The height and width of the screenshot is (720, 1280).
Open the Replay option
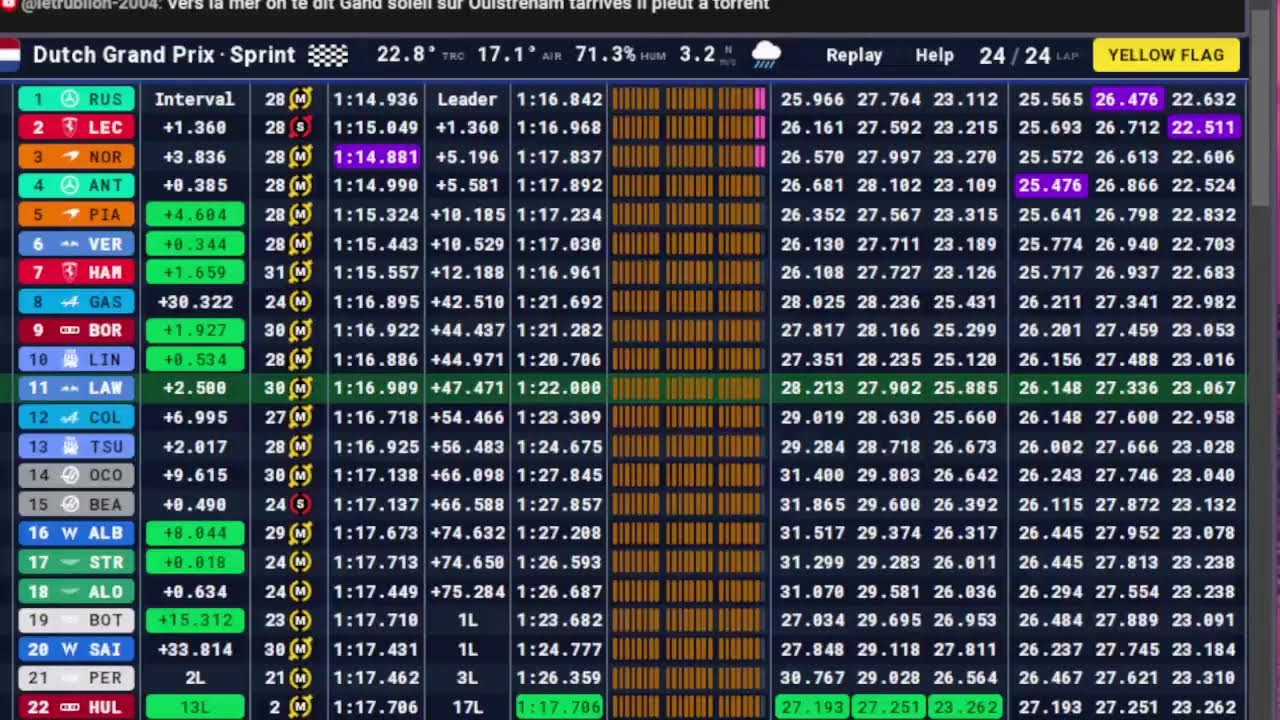854,55
